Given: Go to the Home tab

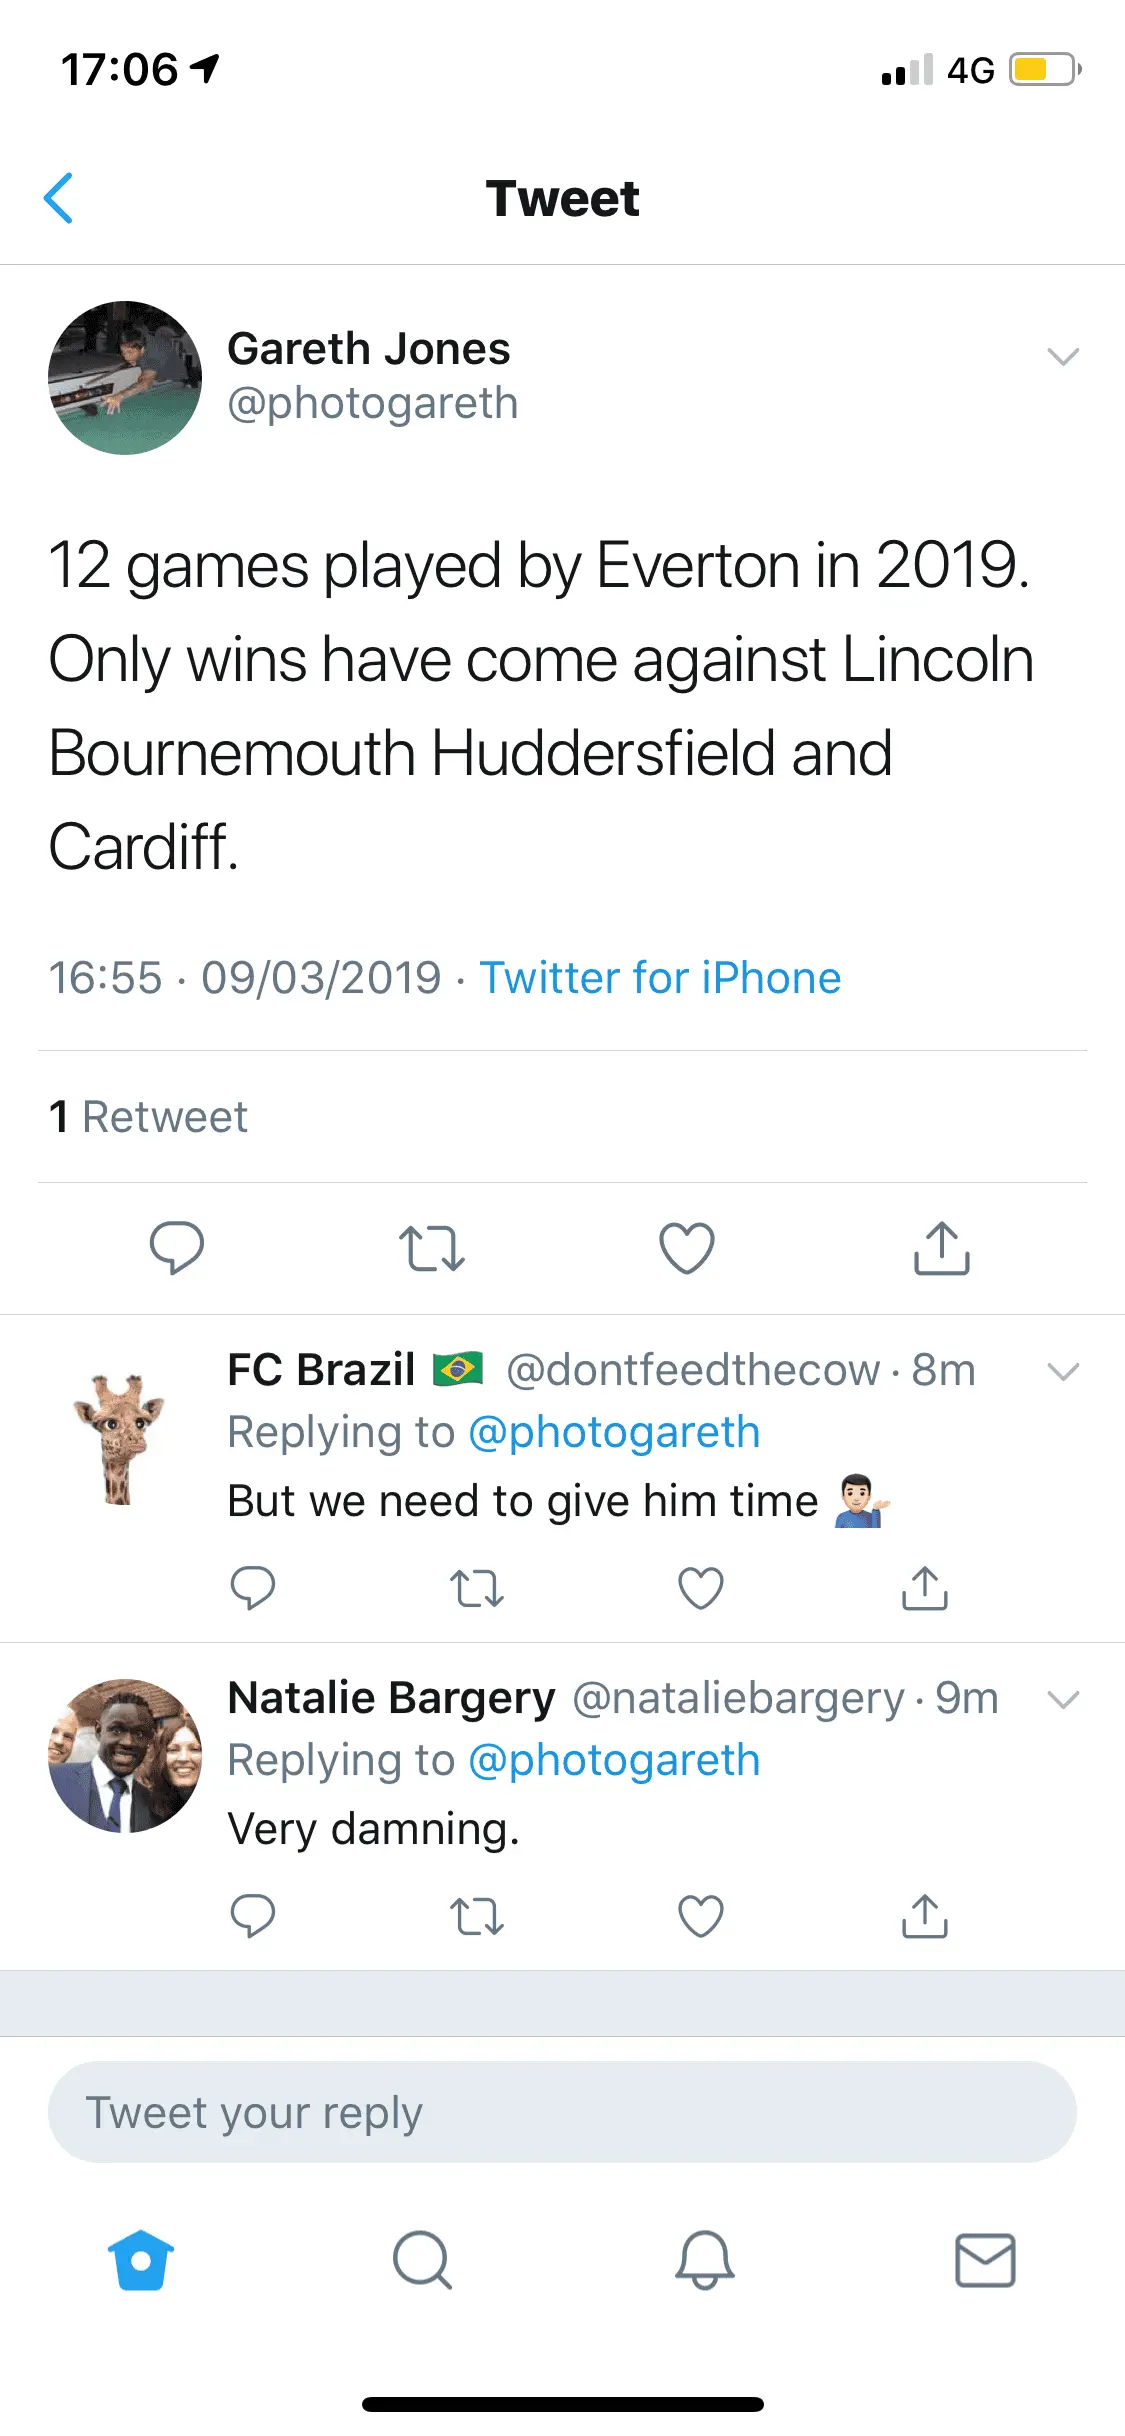Looking at the screenshot, I should click(141, 2259).
